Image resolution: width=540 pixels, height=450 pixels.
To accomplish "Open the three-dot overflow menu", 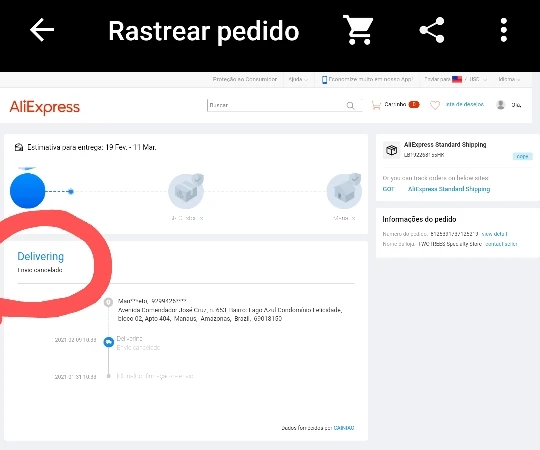I will tap(503, 30).
